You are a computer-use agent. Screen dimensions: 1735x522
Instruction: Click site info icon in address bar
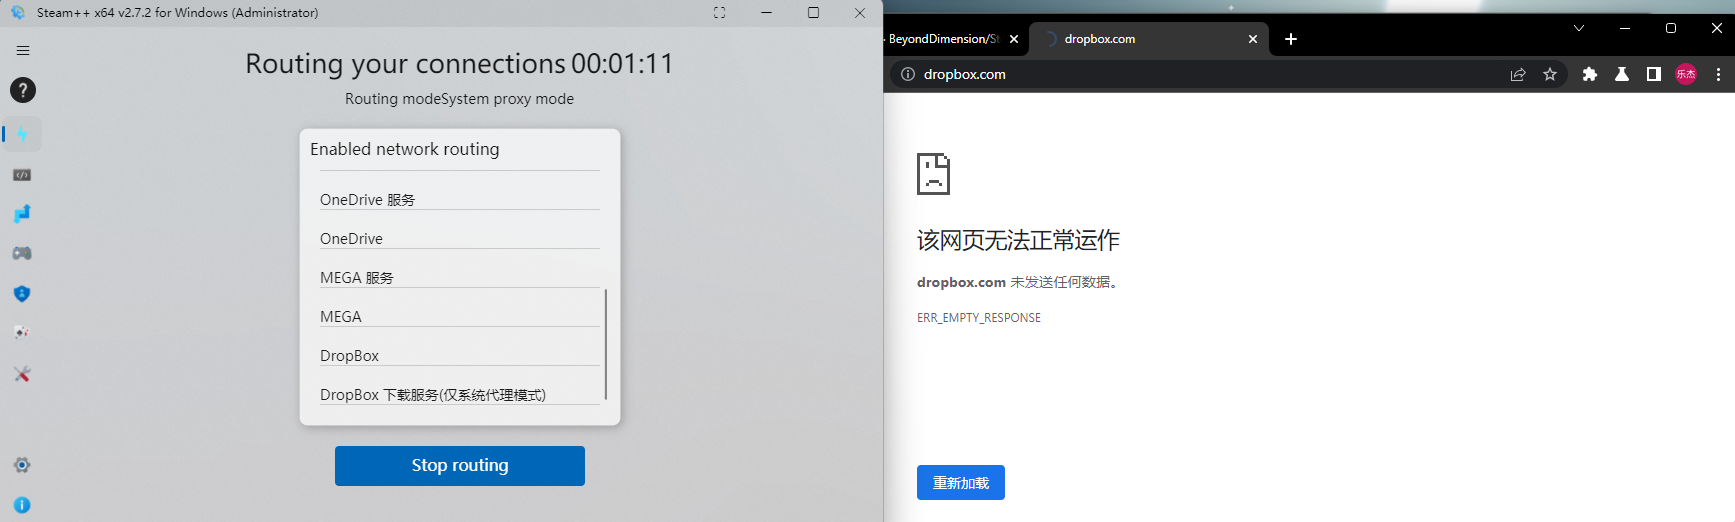click(x=908, y=74)
